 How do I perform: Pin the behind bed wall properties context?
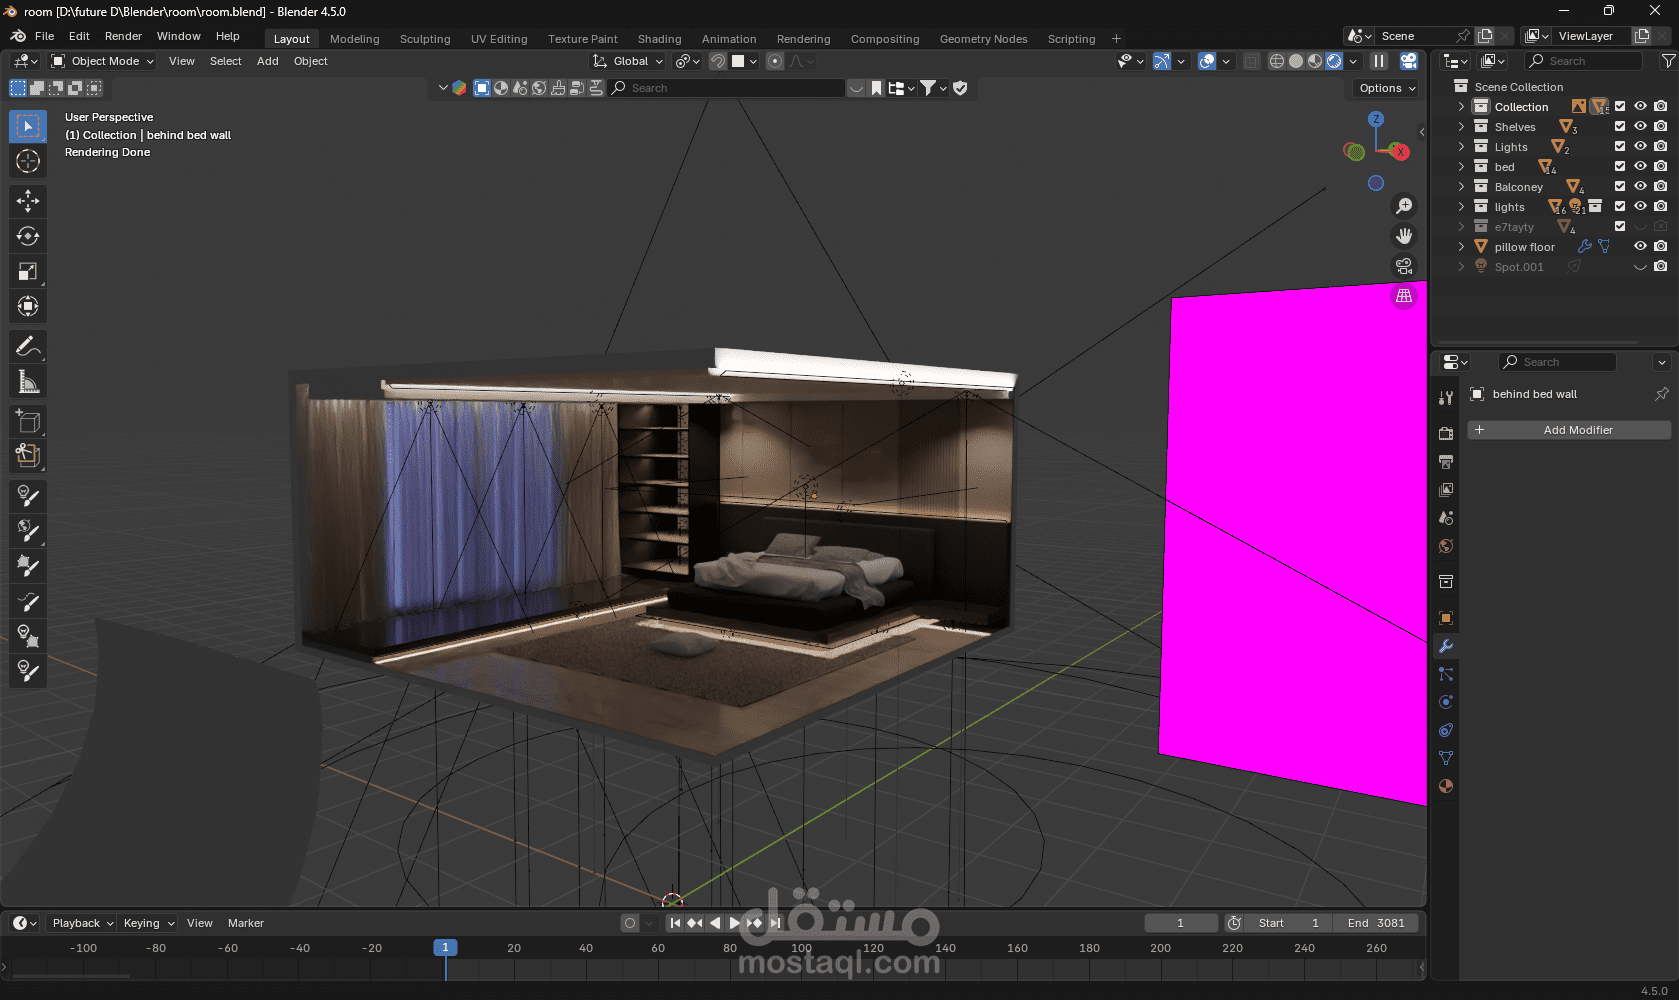click(1662, 394)
